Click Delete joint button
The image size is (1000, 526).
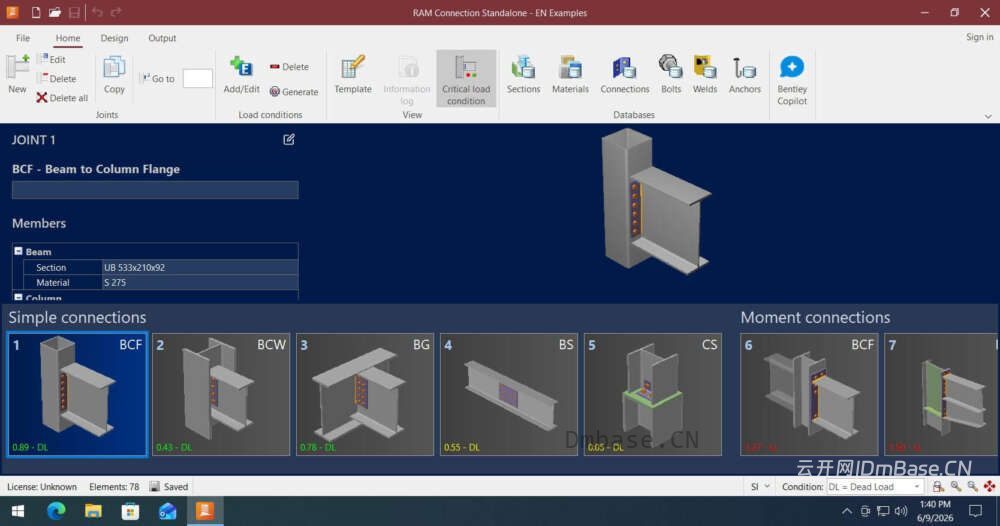click(x=56, y=78)
